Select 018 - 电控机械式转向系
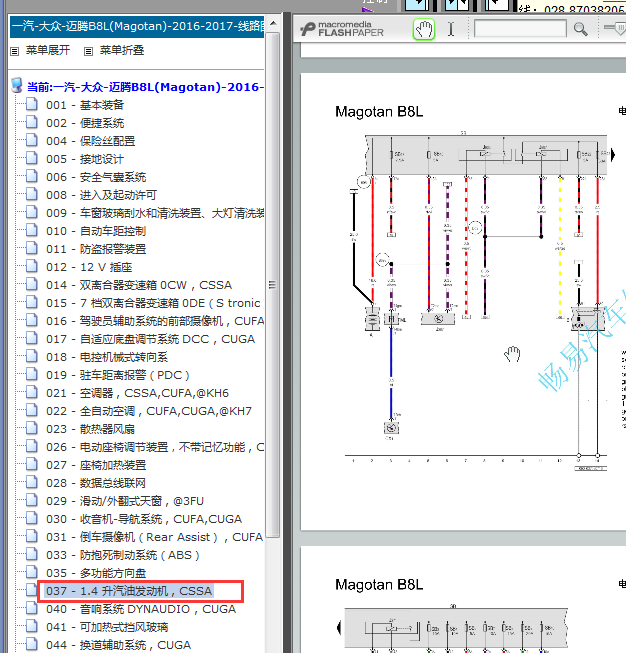 [x=107, y=357]
